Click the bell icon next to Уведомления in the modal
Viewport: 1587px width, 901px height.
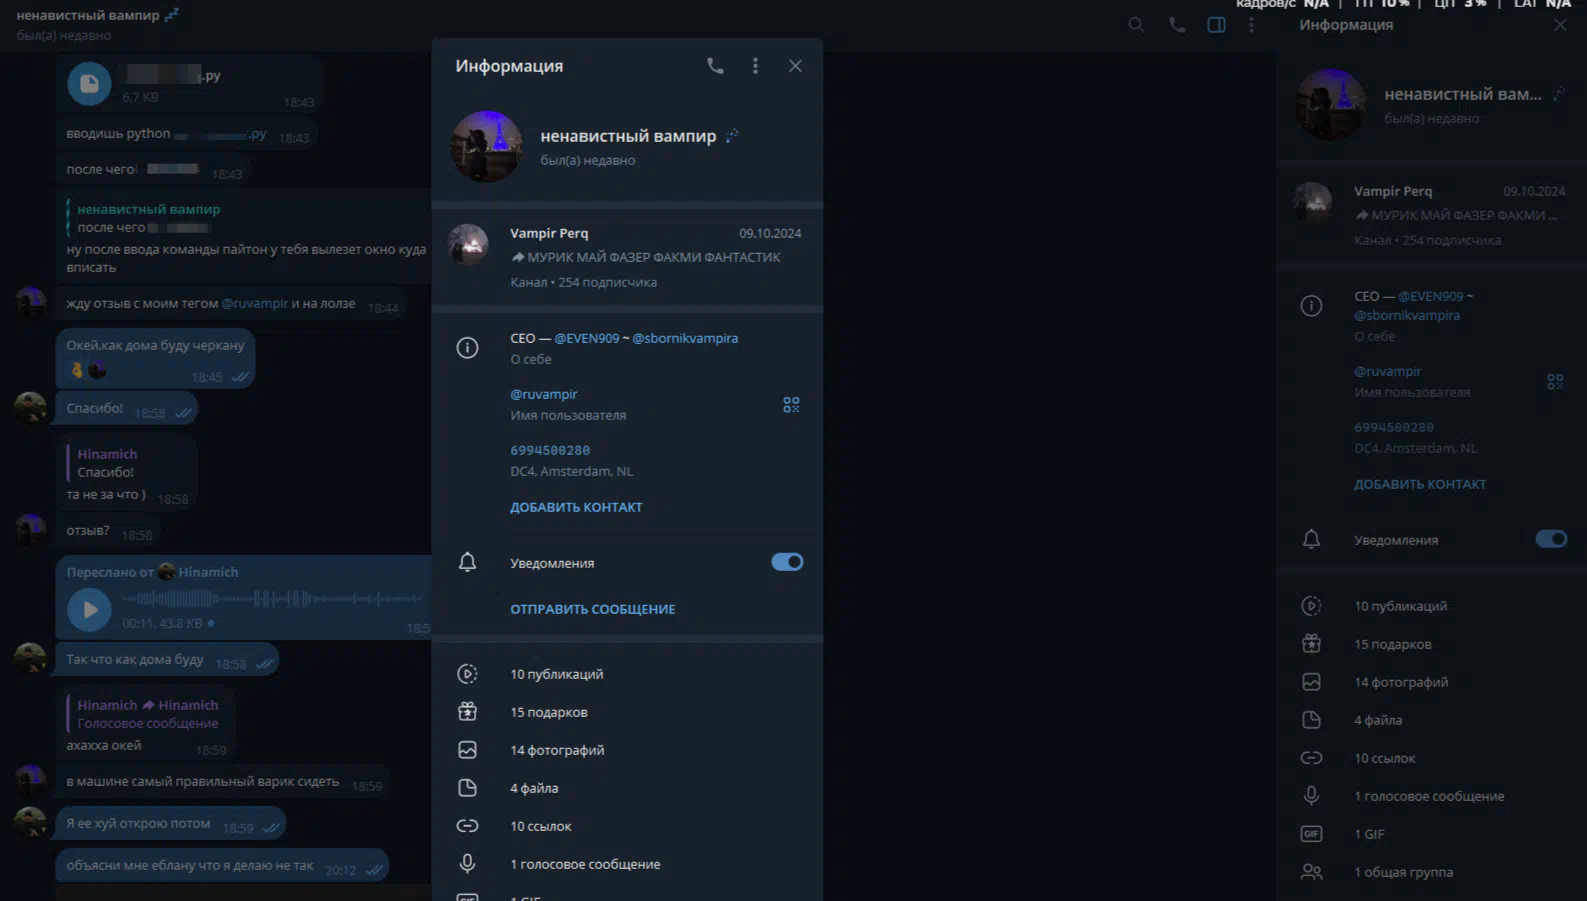[x=467, y=562]
